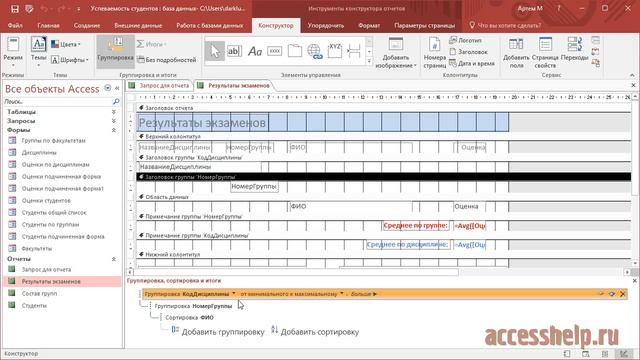Click the Title (Заголовок) button

(469, 52)
